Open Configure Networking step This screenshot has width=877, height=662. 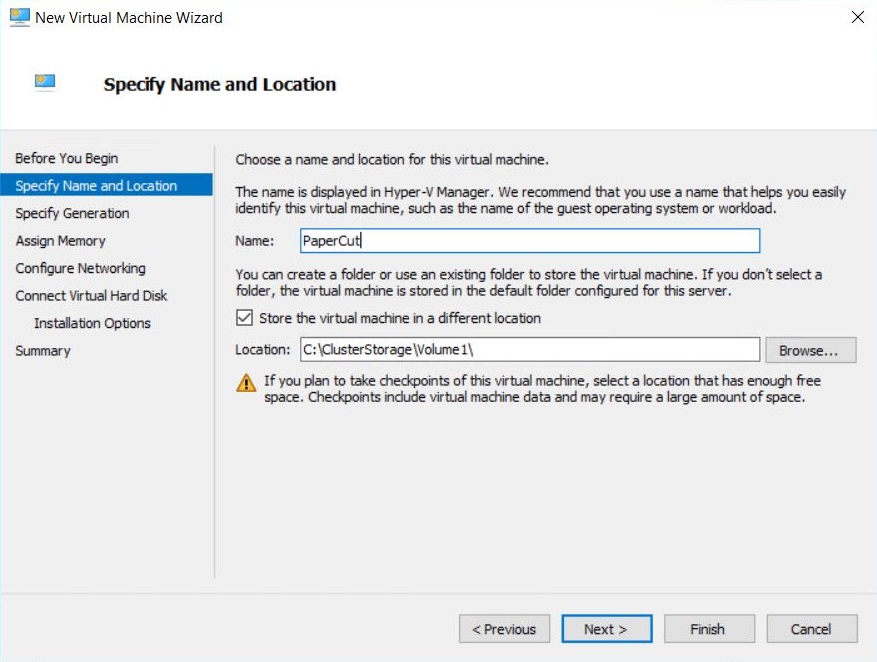(x=81, y=268)
